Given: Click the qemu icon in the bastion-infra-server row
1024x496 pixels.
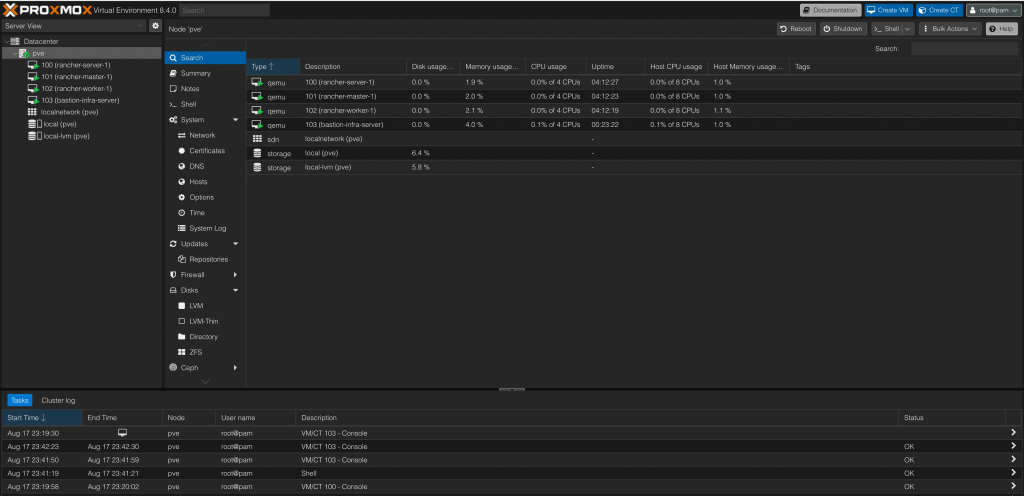Looking at the screenshot, I should (257, 125).
